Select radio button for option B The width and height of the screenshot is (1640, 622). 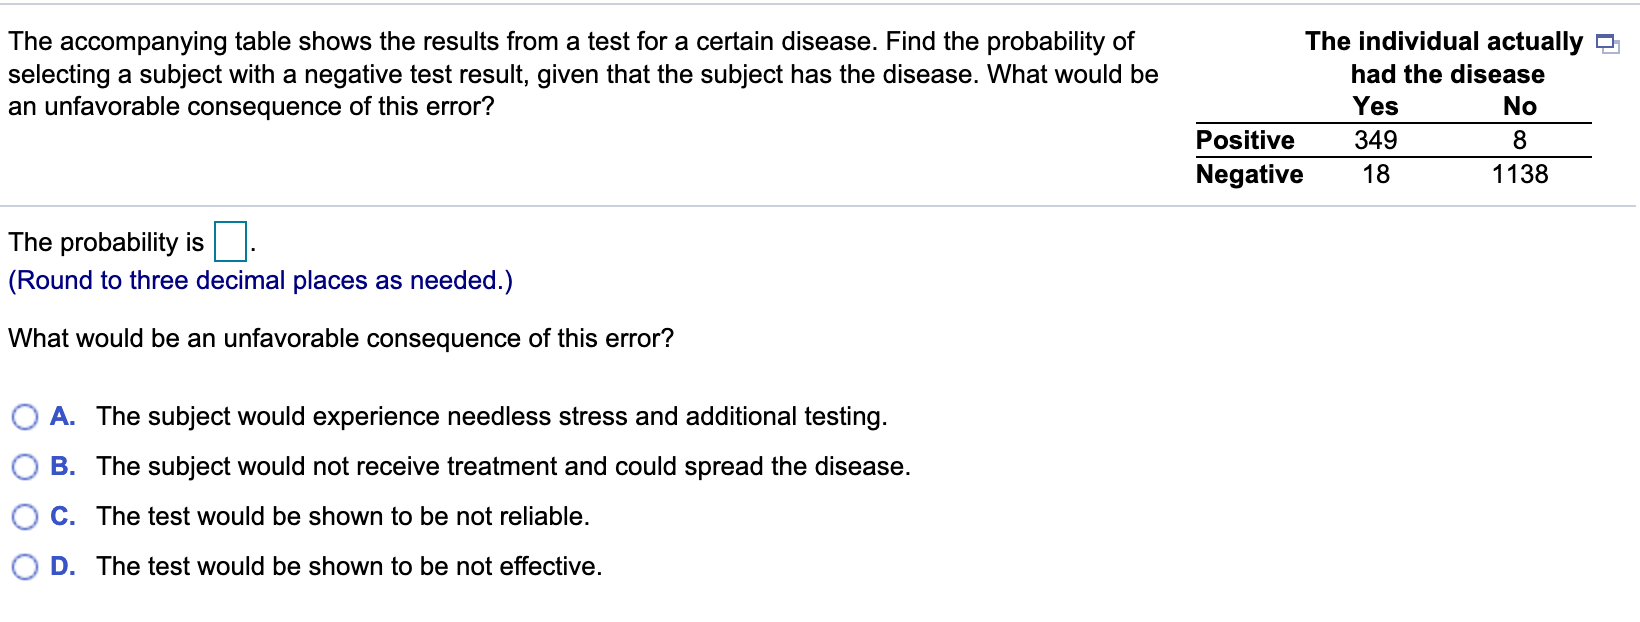25,467
